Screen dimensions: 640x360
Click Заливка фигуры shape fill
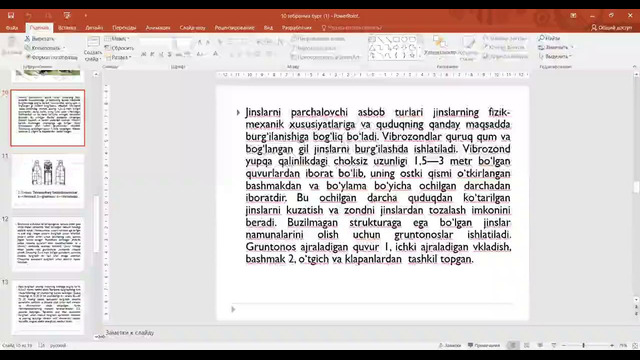[x=505, y=38]
